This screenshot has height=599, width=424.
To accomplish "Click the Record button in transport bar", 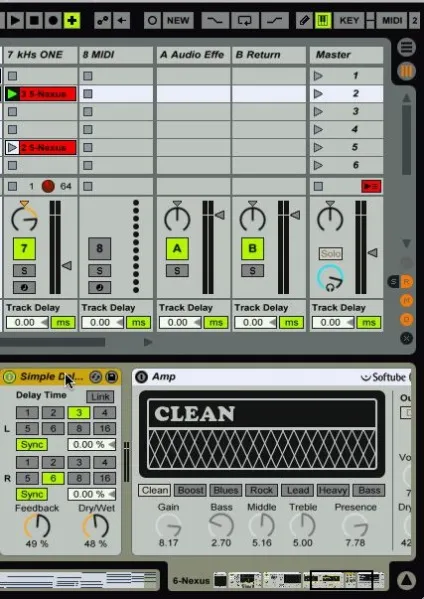I will click(53, 20).
